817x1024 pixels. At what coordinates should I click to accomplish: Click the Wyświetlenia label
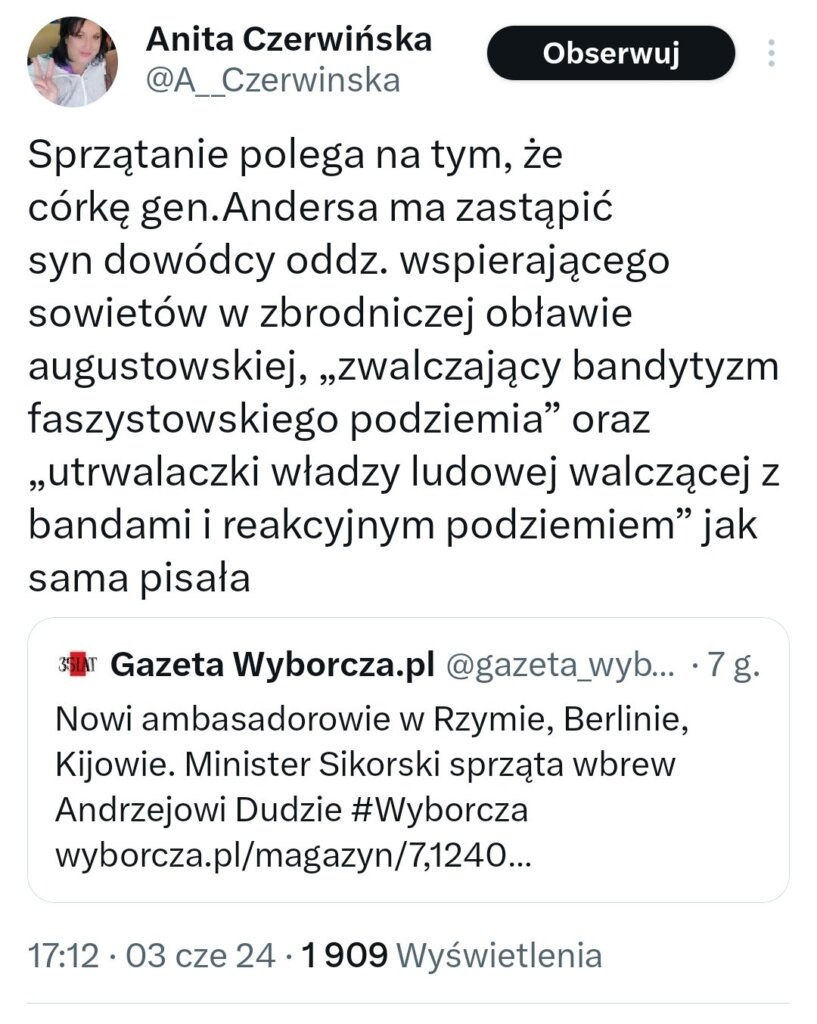500,955
